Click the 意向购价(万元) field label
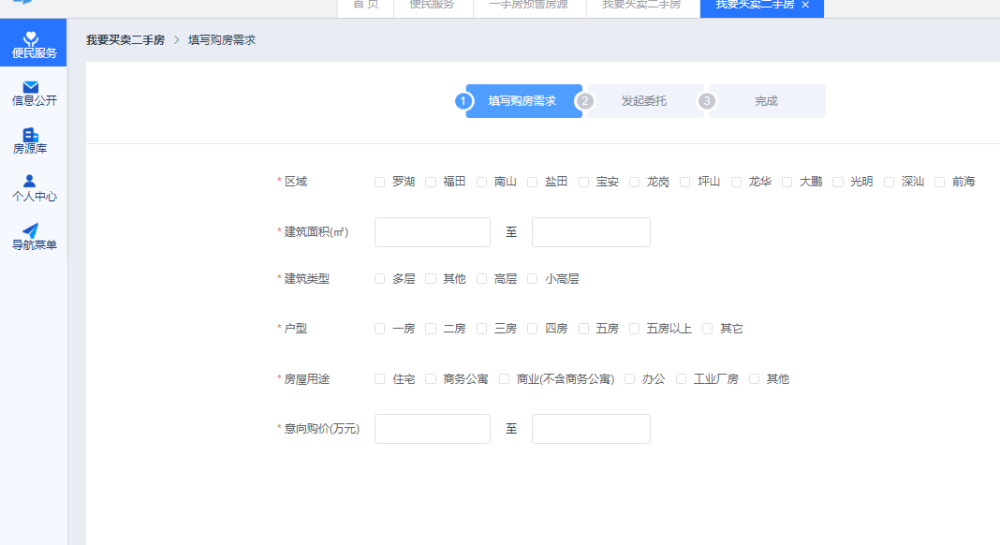The height and width of the screenshot is (545, 1000). click(x=321, y=428)
